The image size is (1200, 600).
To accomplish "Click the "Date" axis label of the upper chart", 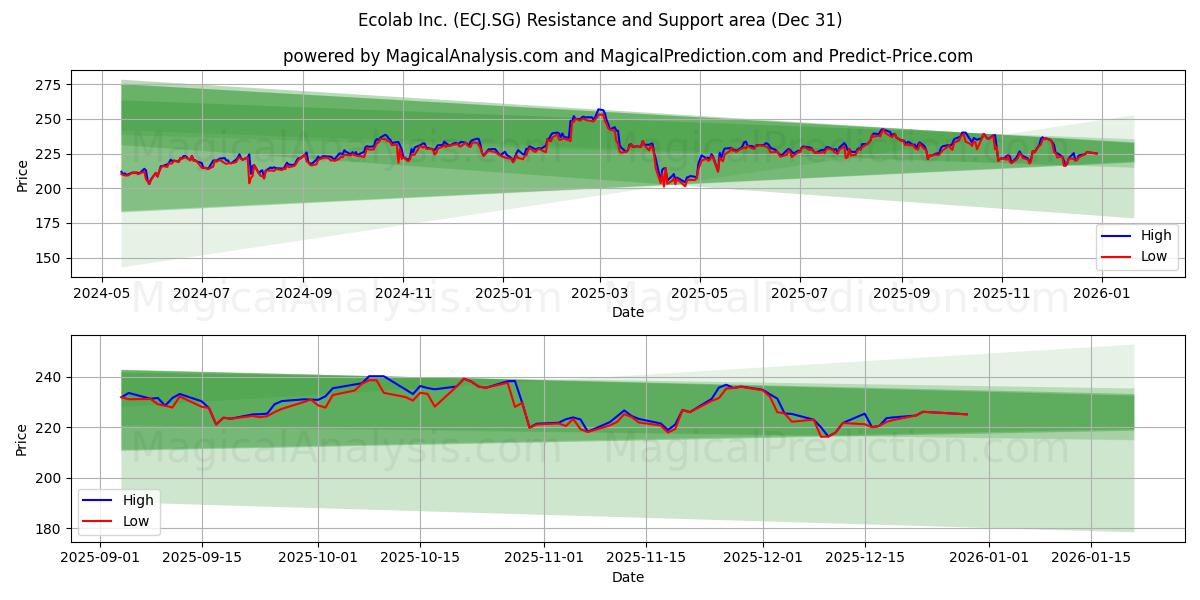I will [x=628, y=313].
